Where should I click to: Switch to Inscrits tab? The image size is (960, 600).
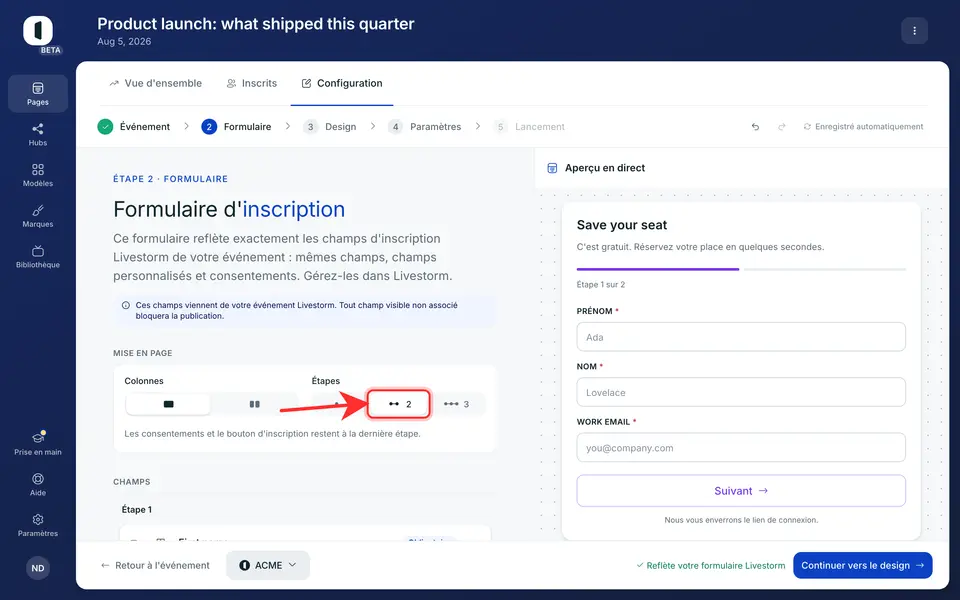[x=252, y=83]
